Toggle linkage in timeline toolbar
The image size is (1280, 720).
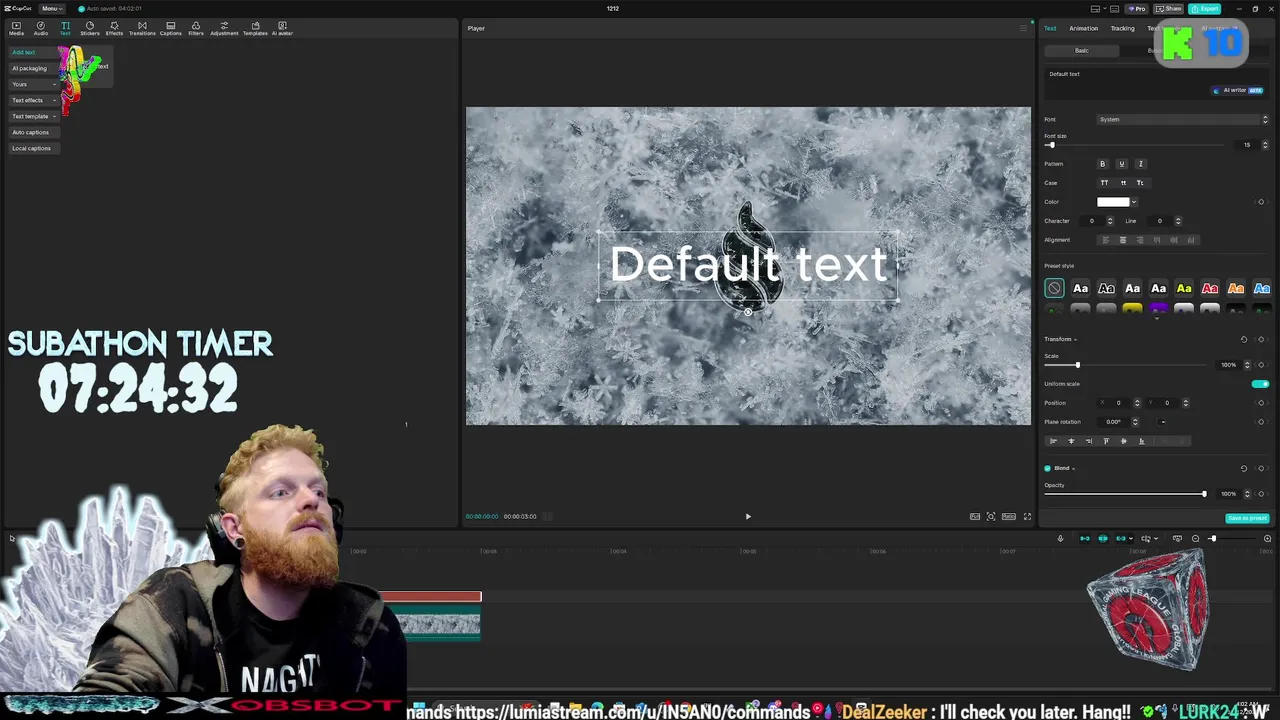click(x=1121, y=539)
